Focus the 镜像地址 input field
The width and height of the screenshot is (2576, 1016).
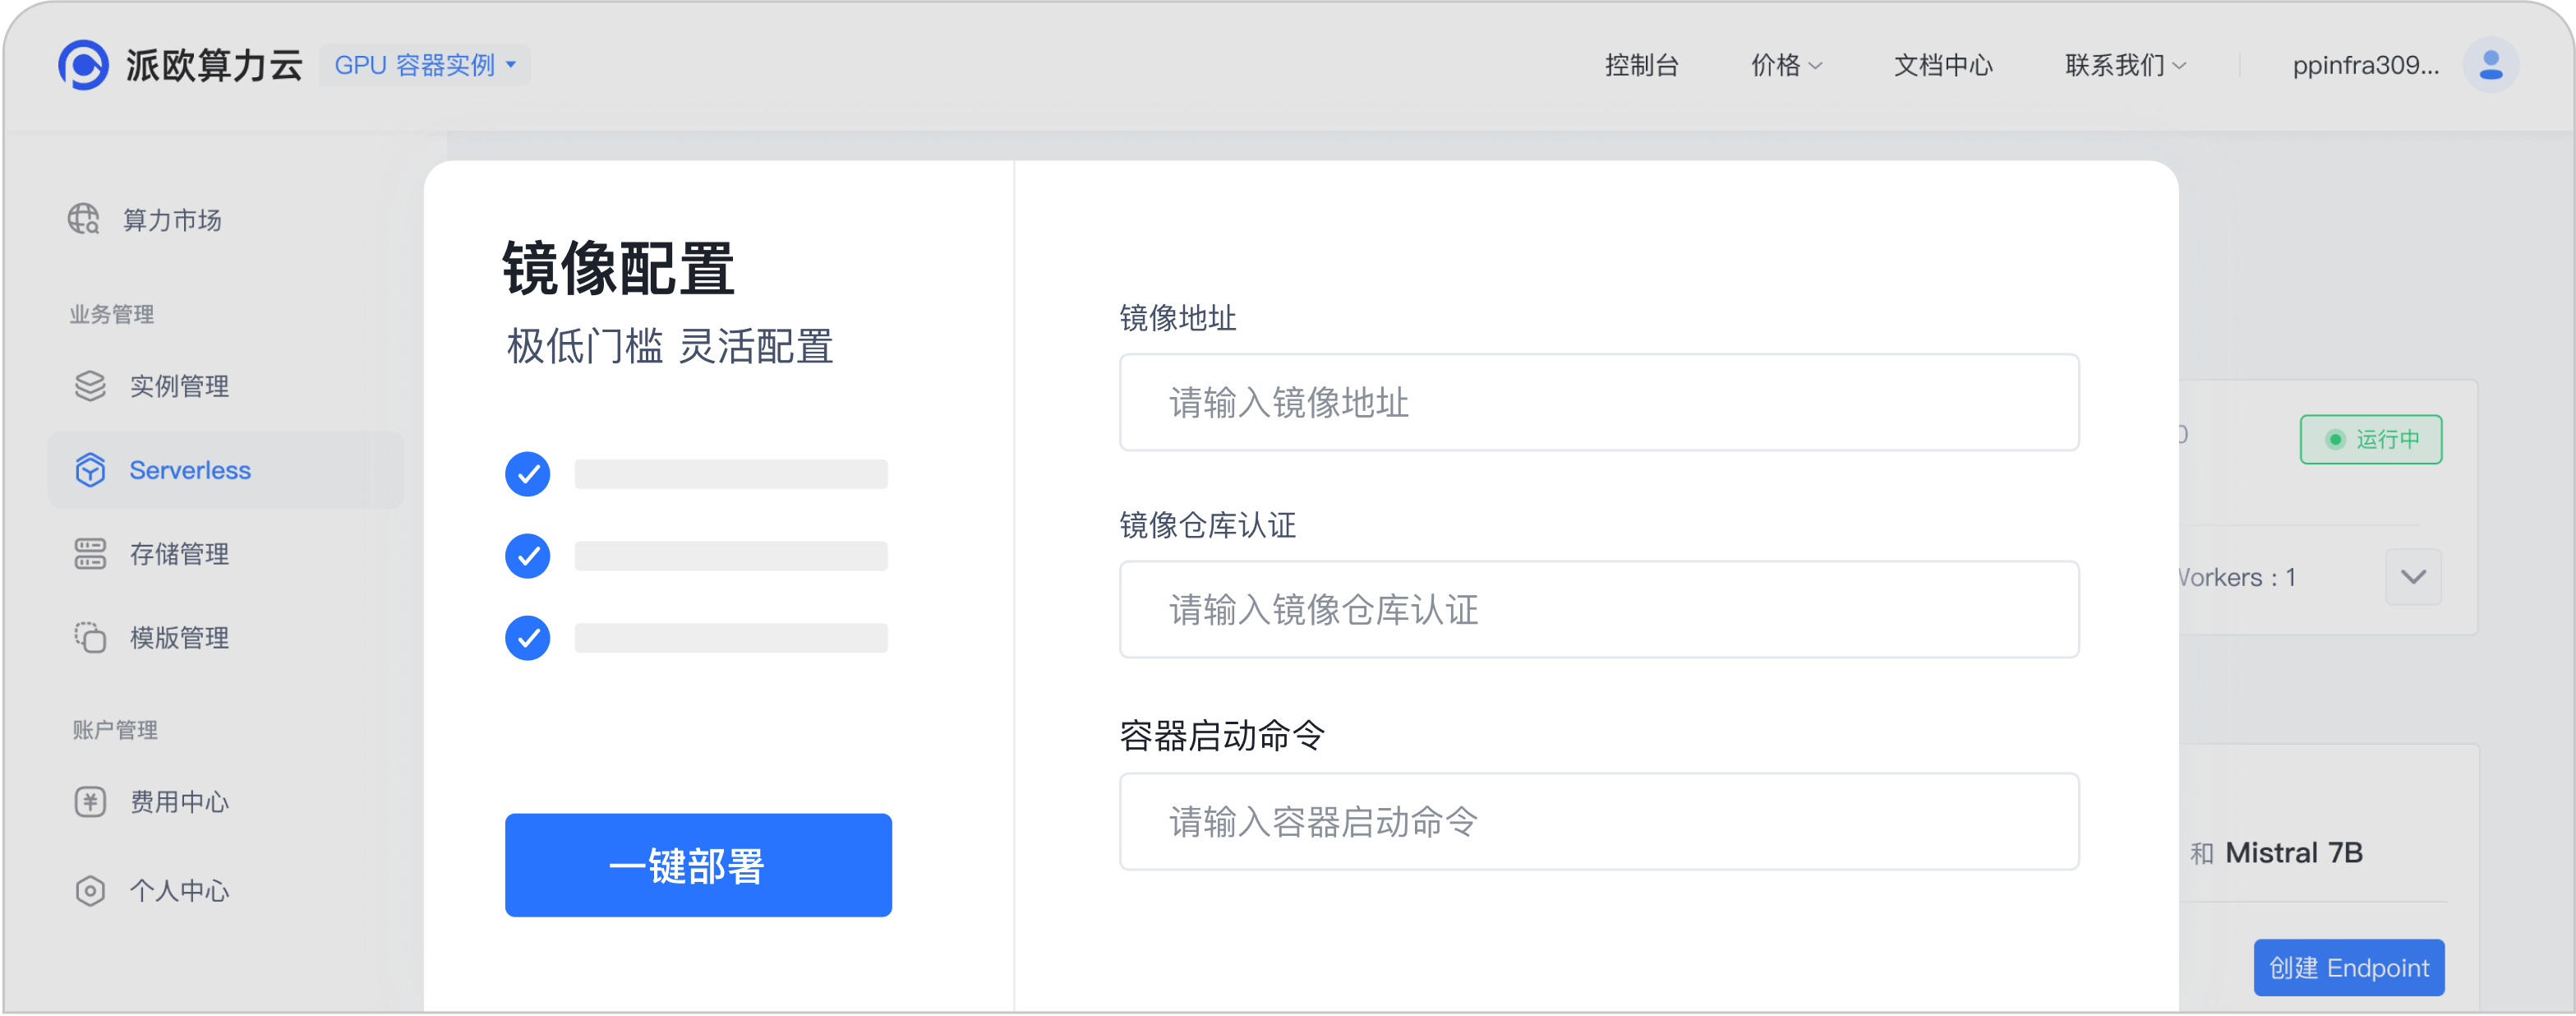pyautogui.click(x=1598, y=402)
